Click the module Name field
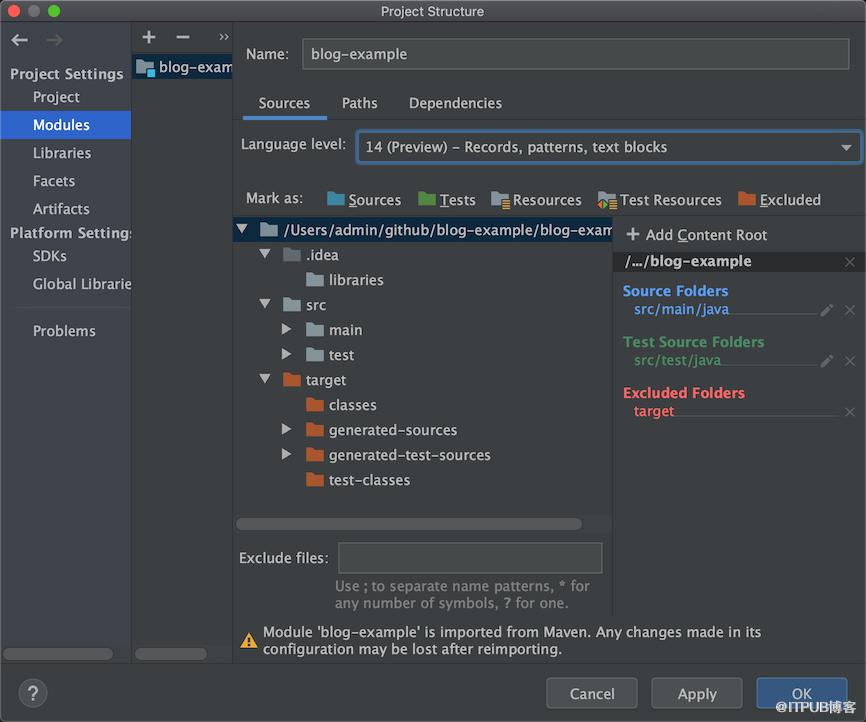 coord(575,54)
